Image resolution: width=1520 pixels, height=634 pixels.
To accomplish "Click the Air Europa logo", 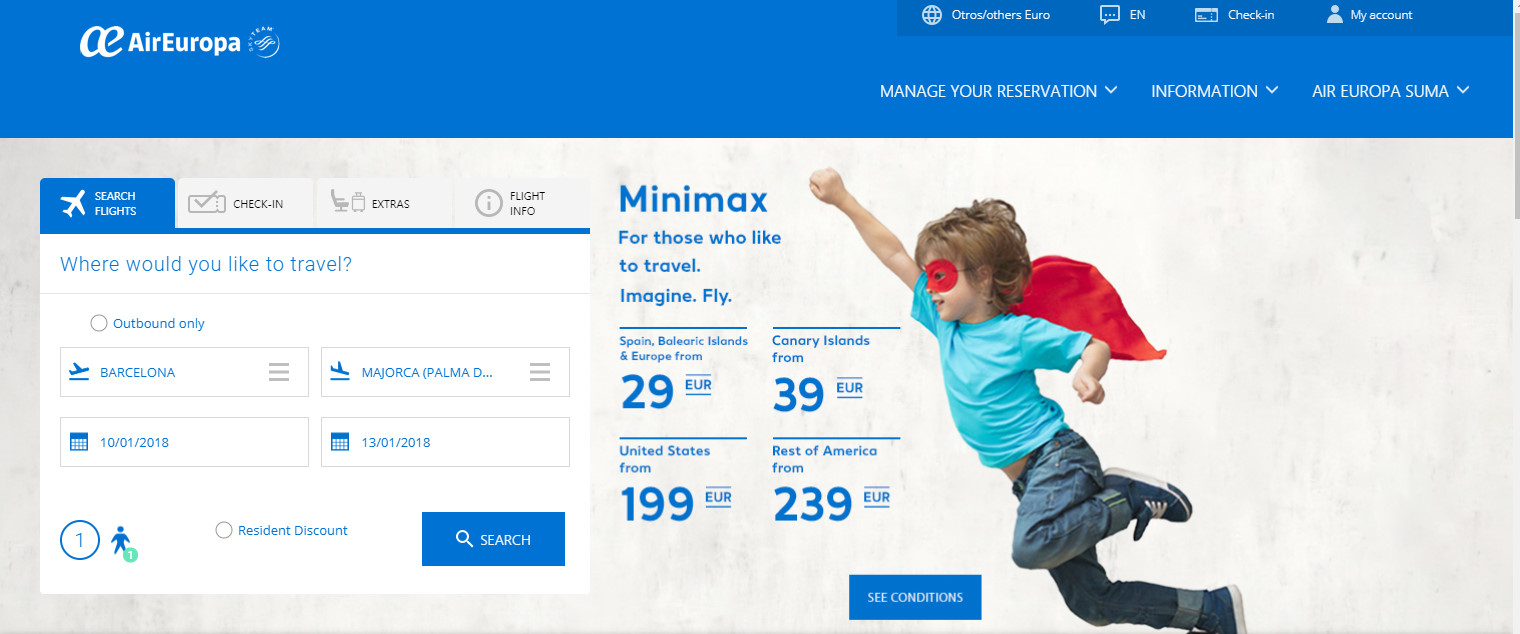I will click(160, 42).
